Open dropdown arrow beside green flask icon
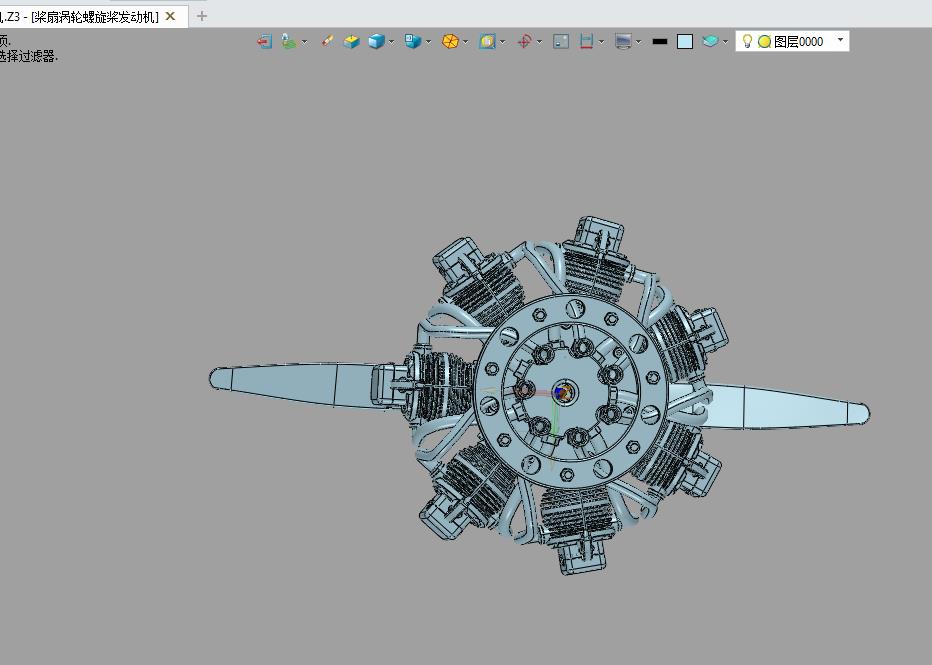The height and width of the screenshot is (665, 932). (x=304, y=42)
